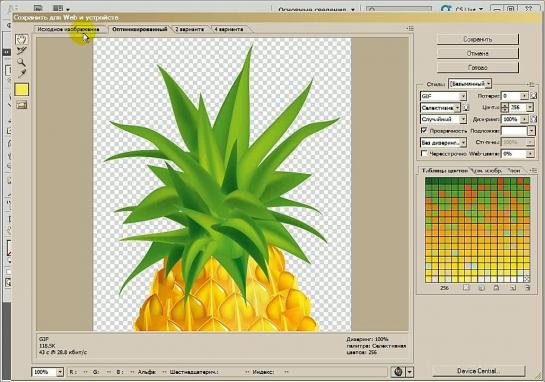
Task: Open the Селективная color reduction dropdown
Action: click(440, 108)
